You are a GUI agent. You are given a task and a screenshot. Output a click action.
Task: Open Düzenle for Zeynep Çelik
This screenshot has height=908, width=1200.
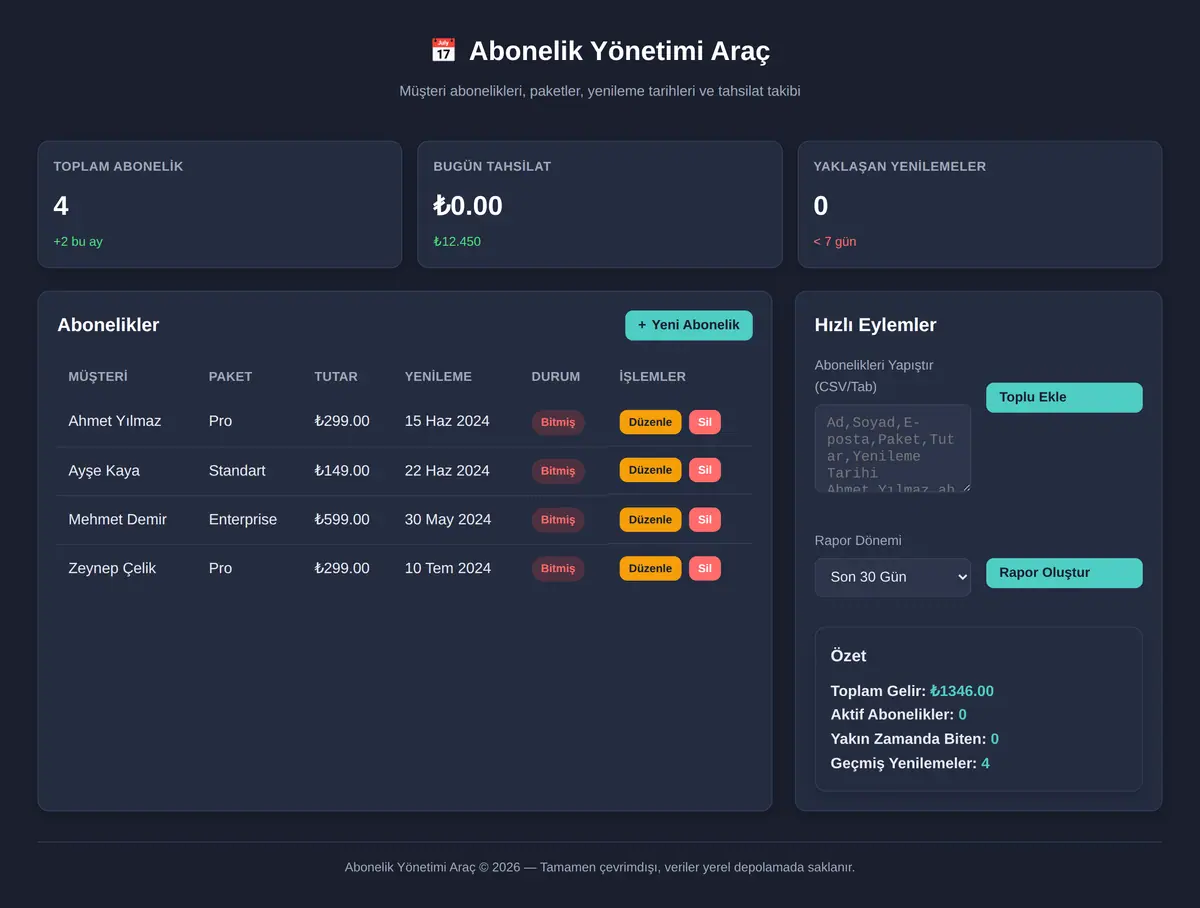pyautogui.click(x=650, y=568)
